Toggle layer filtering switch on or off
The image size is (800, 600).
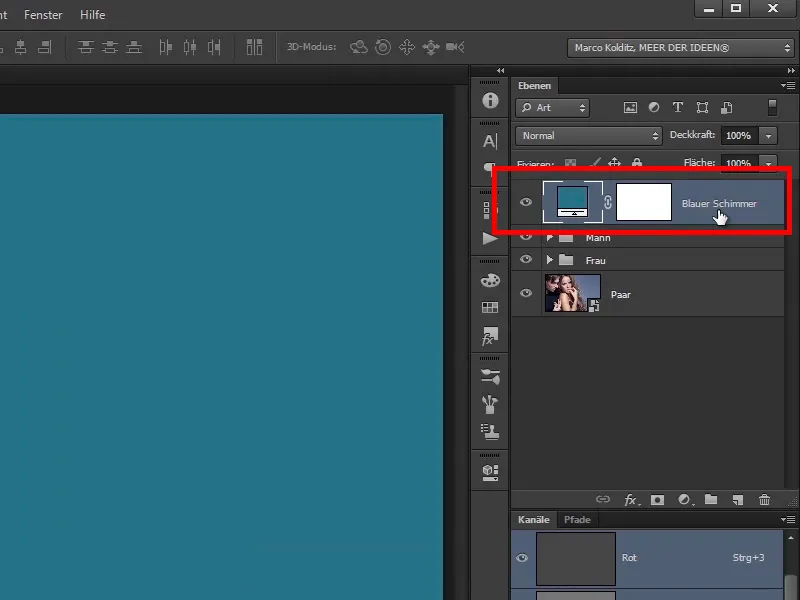[772, 108]
